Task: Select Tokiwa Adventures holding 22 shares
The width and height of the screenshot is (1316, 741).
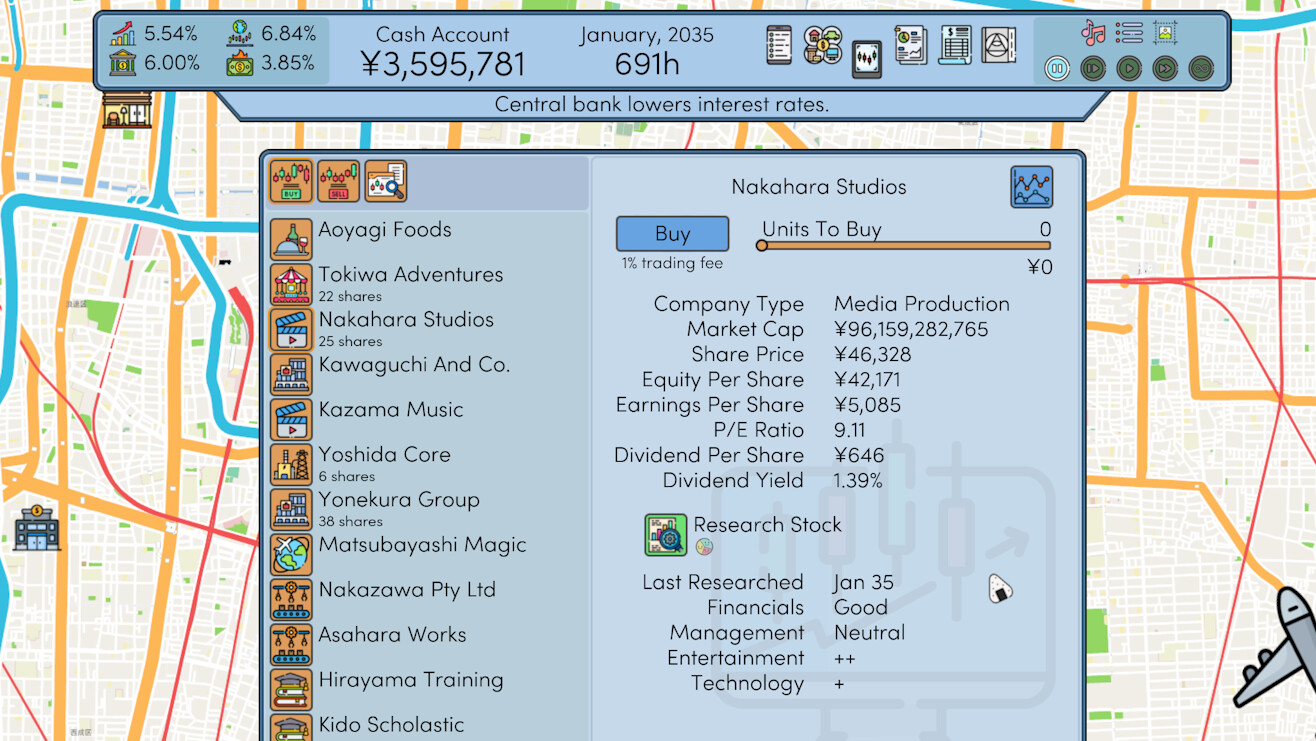Action: tap(410, 282)
